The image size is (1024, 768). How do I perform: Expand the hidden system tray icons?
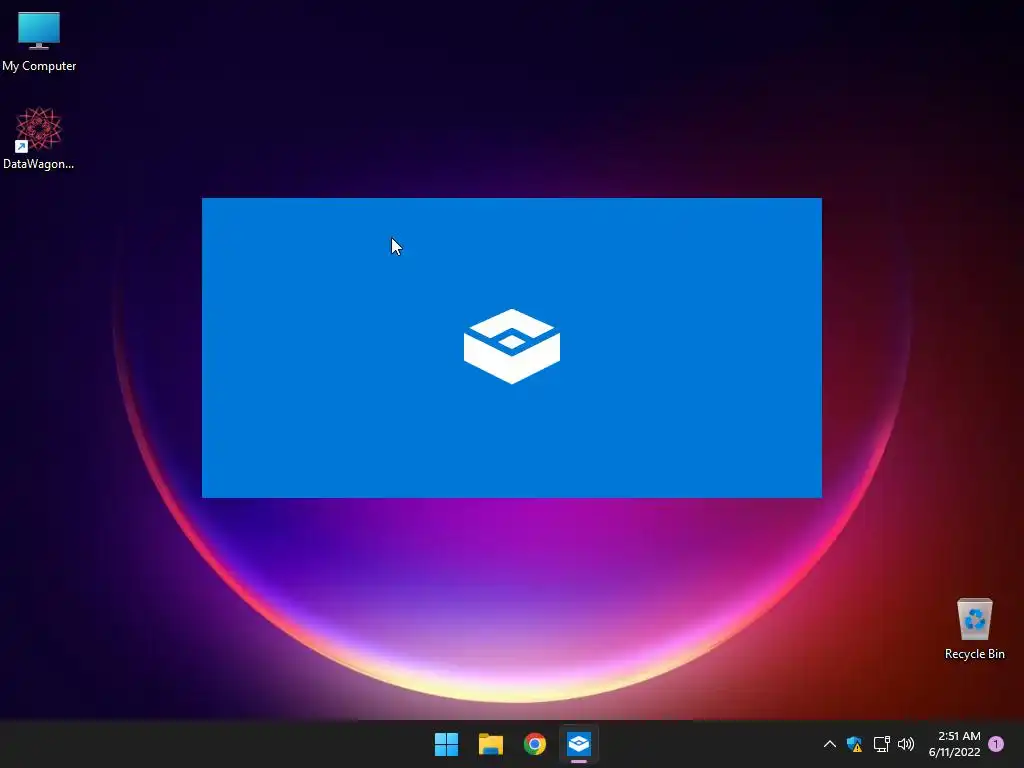coord(829,744)
